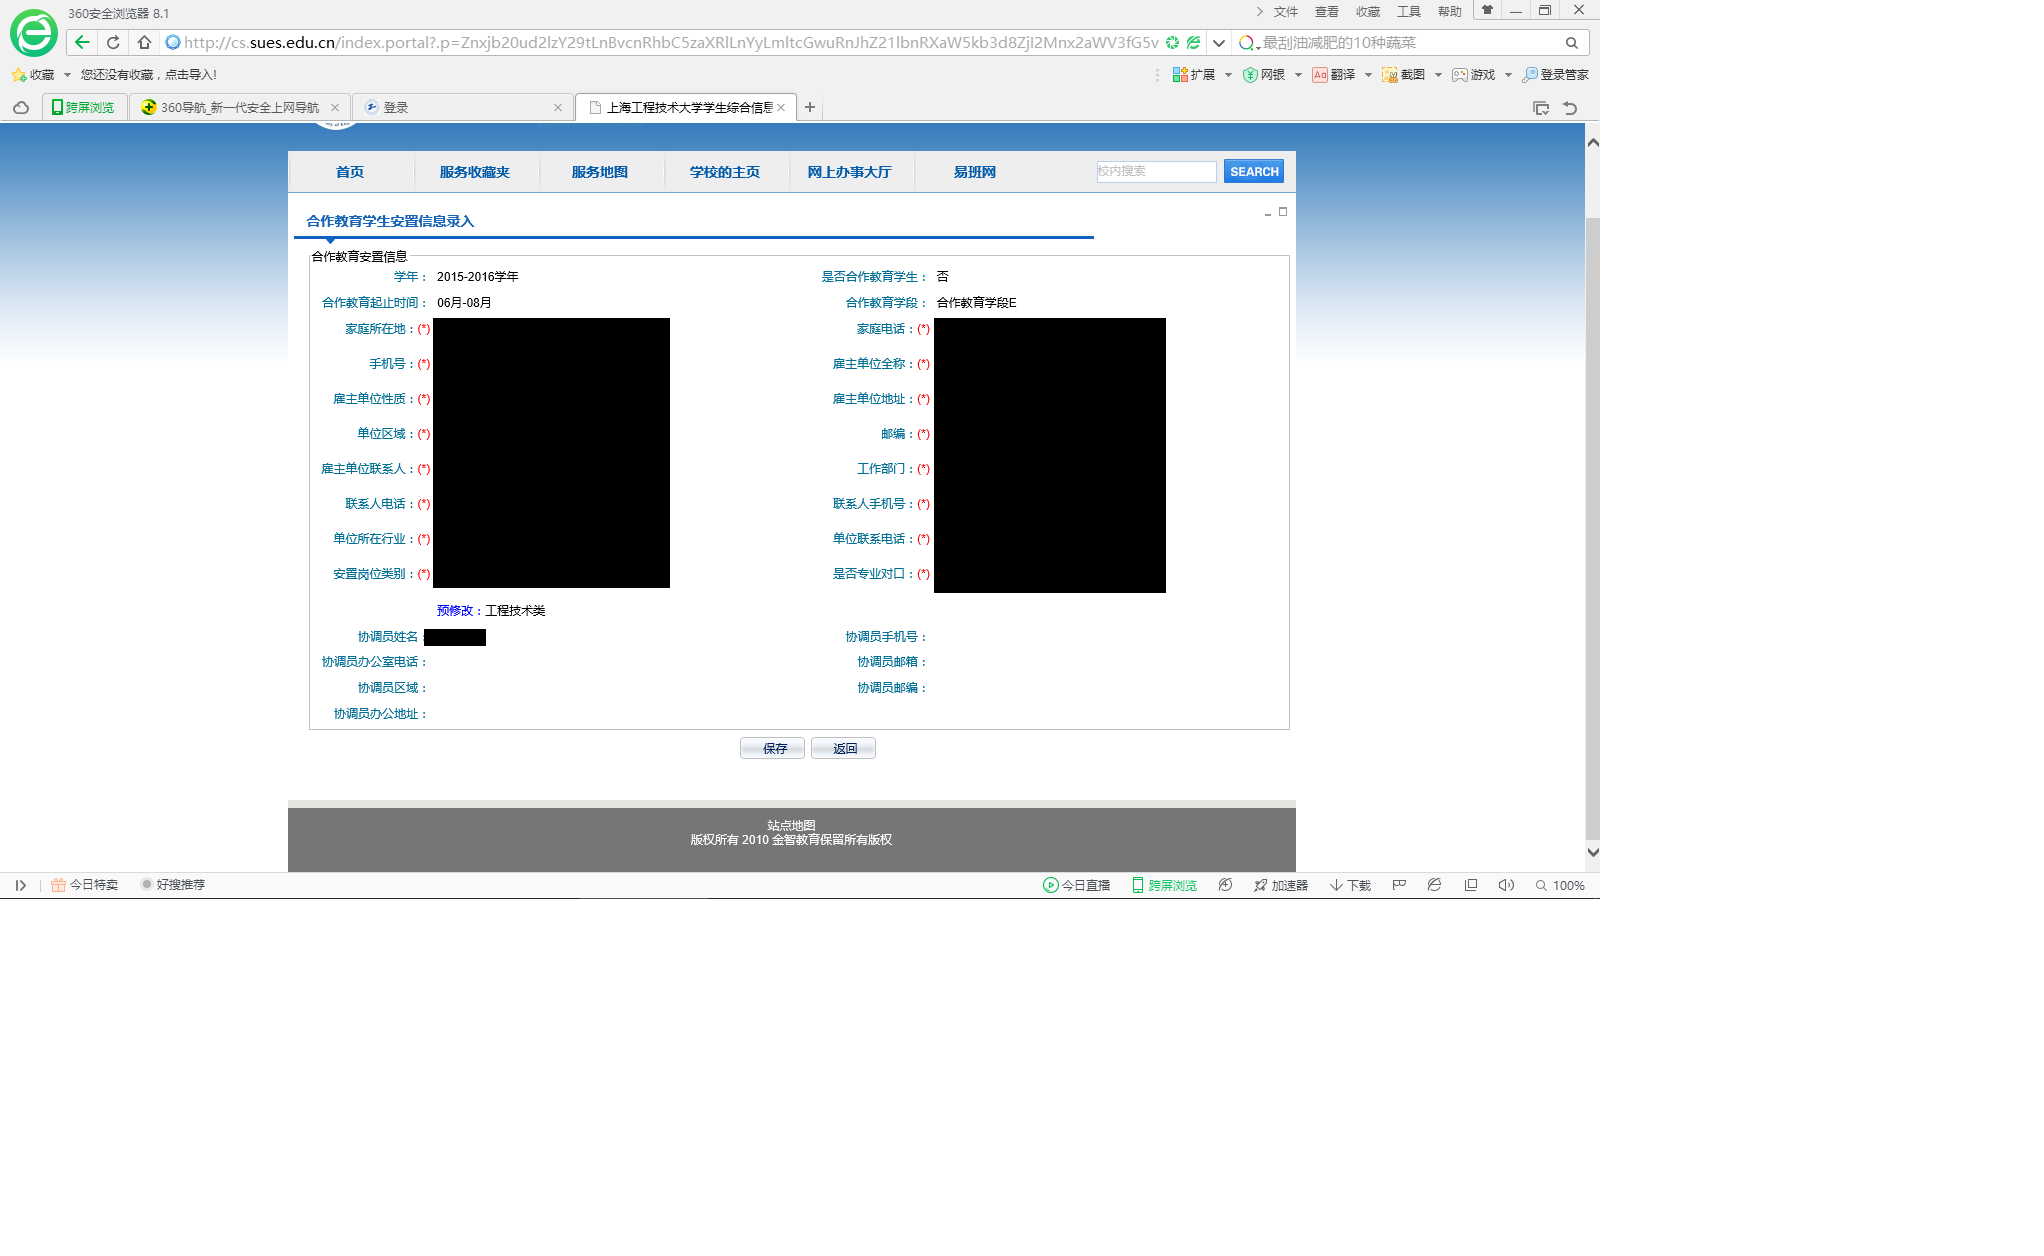Image resolution: width=2044 pixels, height=1256 pixels.
Task: Expand the address bar history dropdown arrow
Action: [1218, 43]
